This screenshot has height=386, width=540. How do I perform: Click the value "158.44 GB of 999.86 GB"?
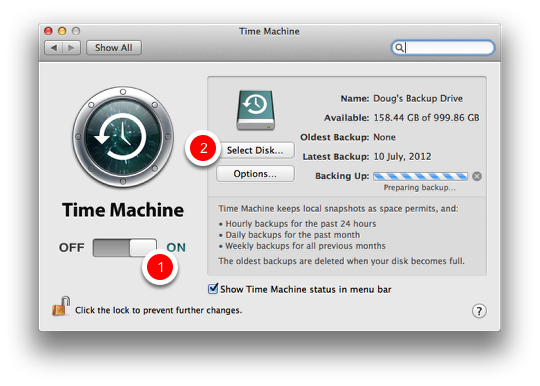tap(426, 118)
